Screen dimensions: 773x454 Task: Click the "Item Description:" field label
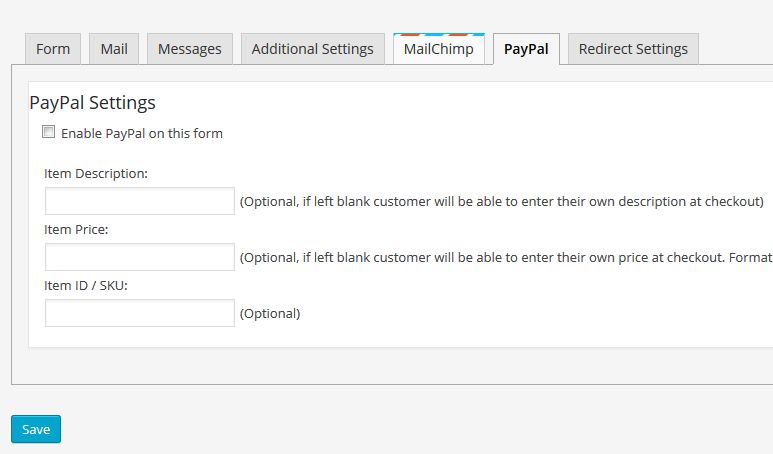click(x=96, y=174)
